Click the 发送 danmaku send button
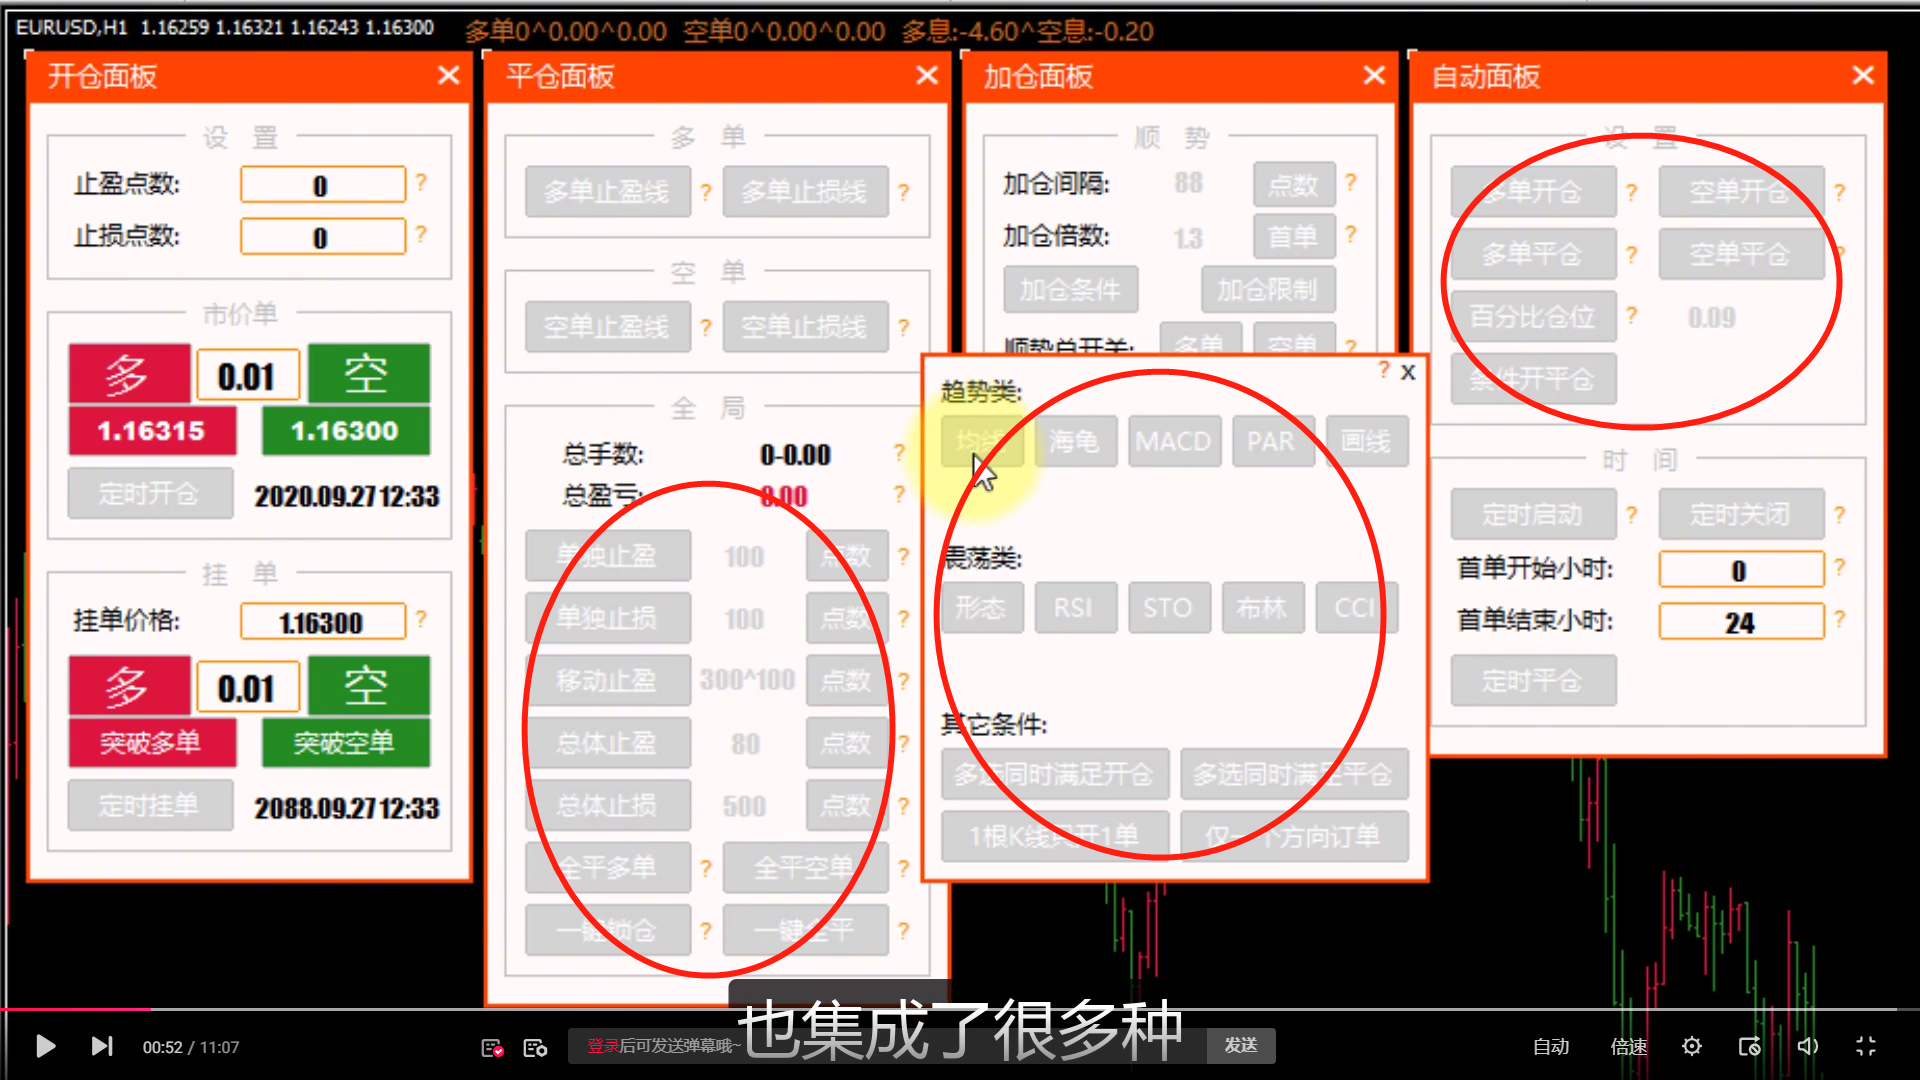Viewport: 1920px width, 1080px height. point(1240,1045)
